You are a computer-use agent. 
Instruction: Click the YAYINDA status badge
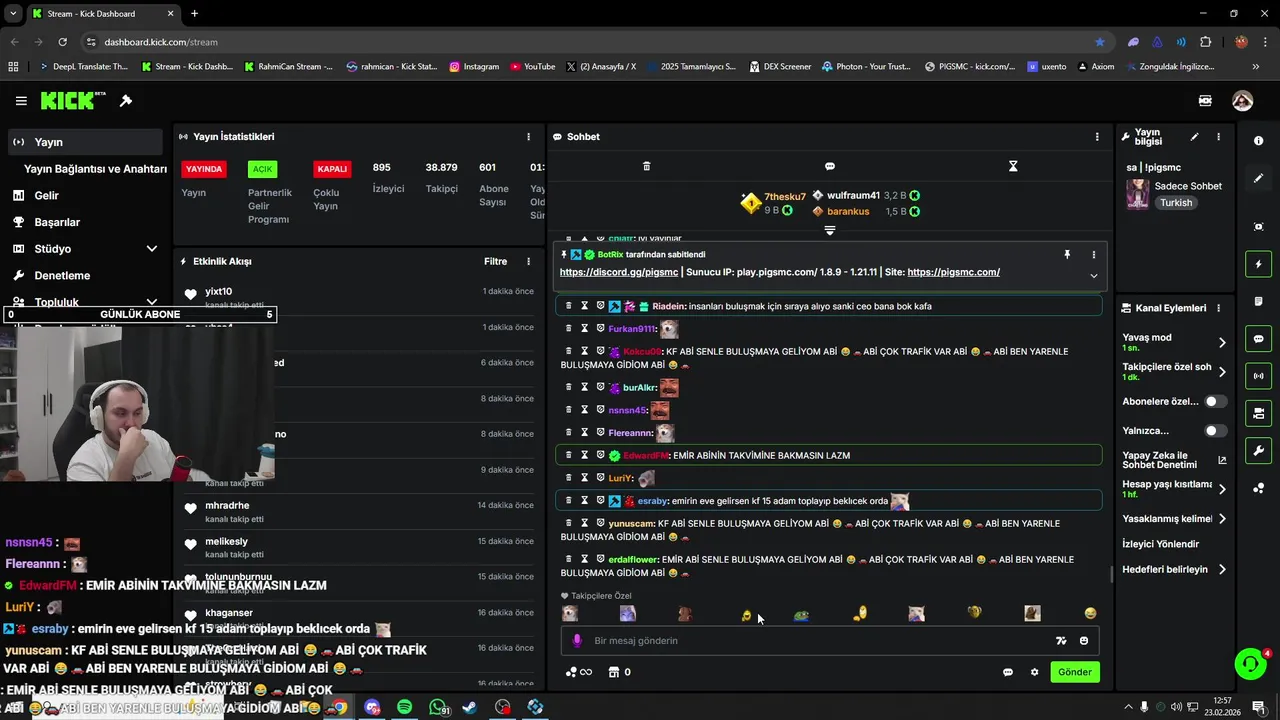click(204, 169)
